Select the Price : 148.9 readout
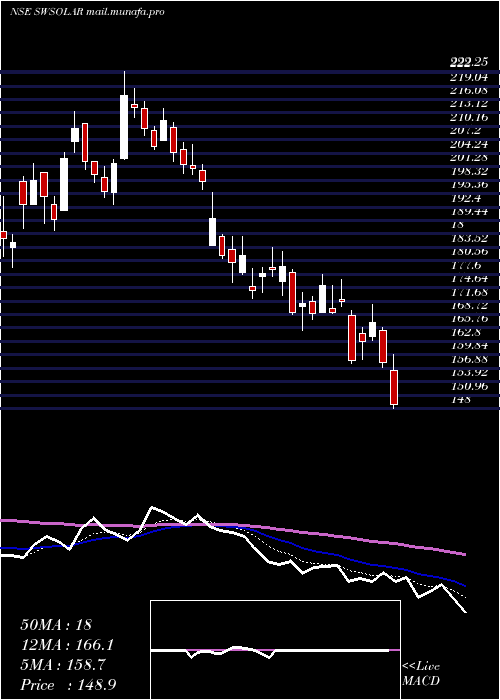Screen dimensions: 500x700 70,684
